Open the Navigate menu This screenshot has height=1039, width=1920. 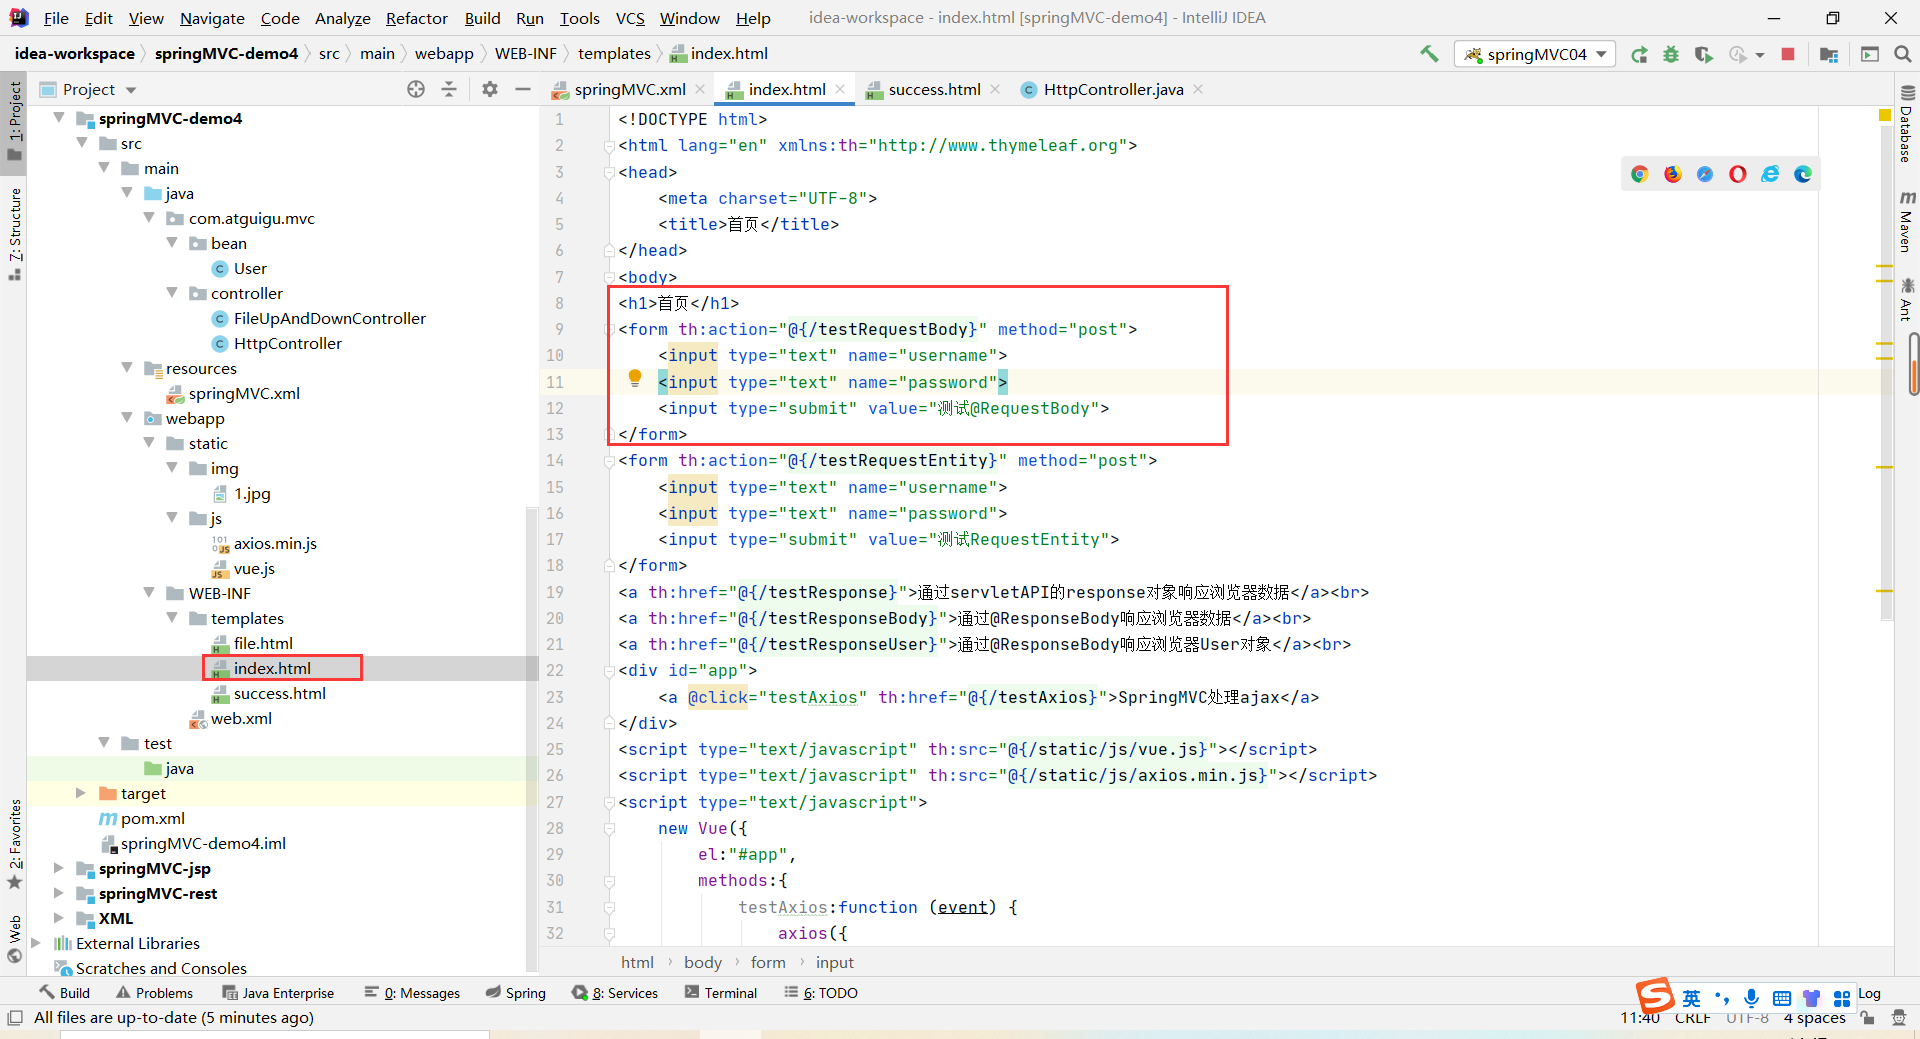pyautogui.click(x=212, y=18)
